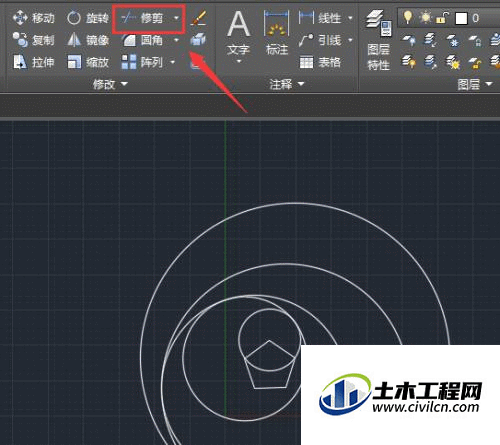500x445 pixels.
Task: Click the layer lock padlock tool
Action: tap(475, 41)
